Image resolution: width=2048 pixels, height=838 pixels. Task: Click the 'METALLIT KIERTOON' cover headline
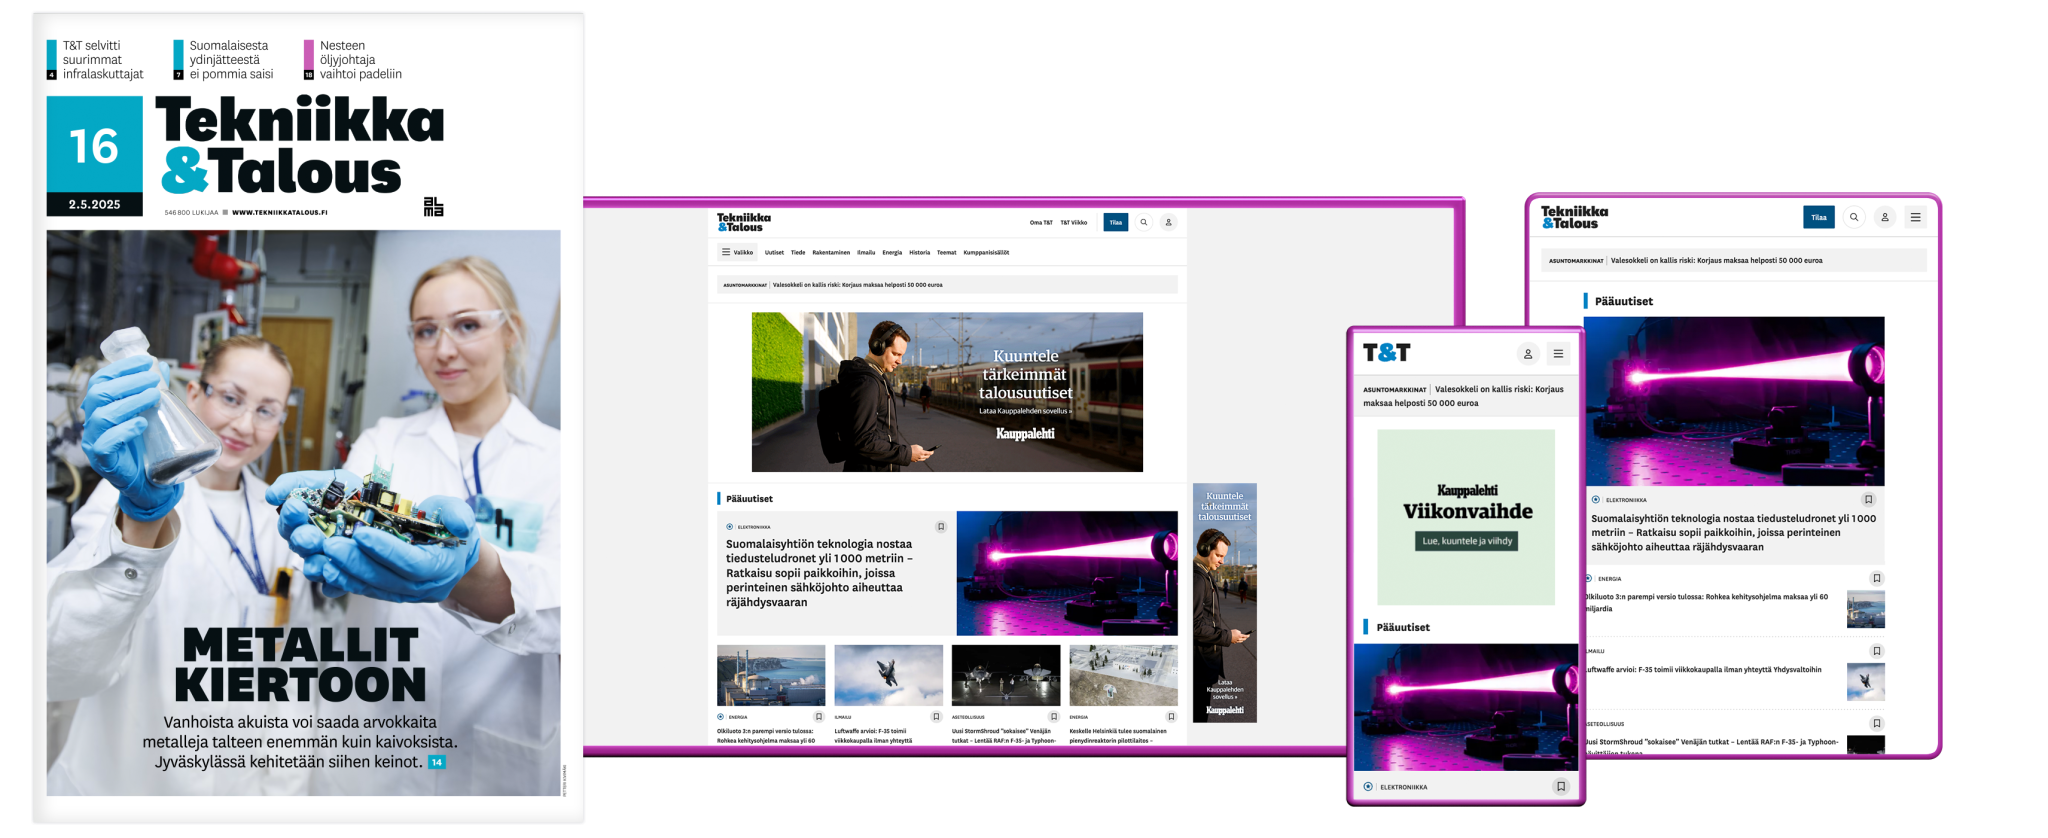(300, 665)
